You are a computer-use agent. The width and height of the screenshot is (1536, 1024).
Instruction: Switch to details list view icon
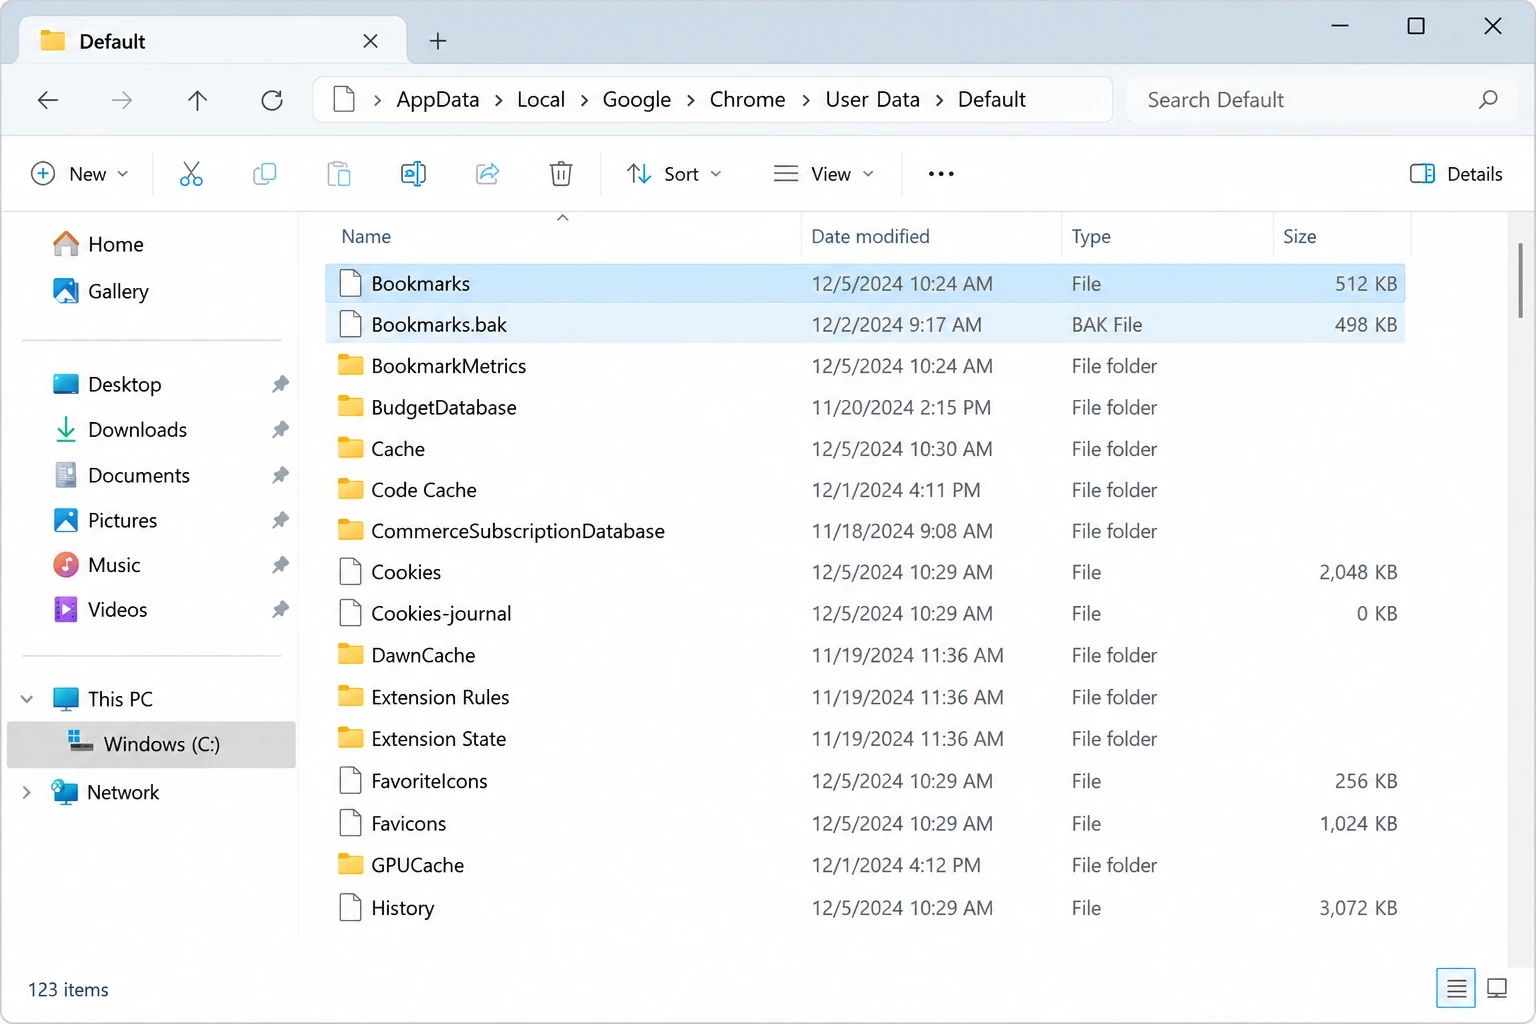[1456, 989]
